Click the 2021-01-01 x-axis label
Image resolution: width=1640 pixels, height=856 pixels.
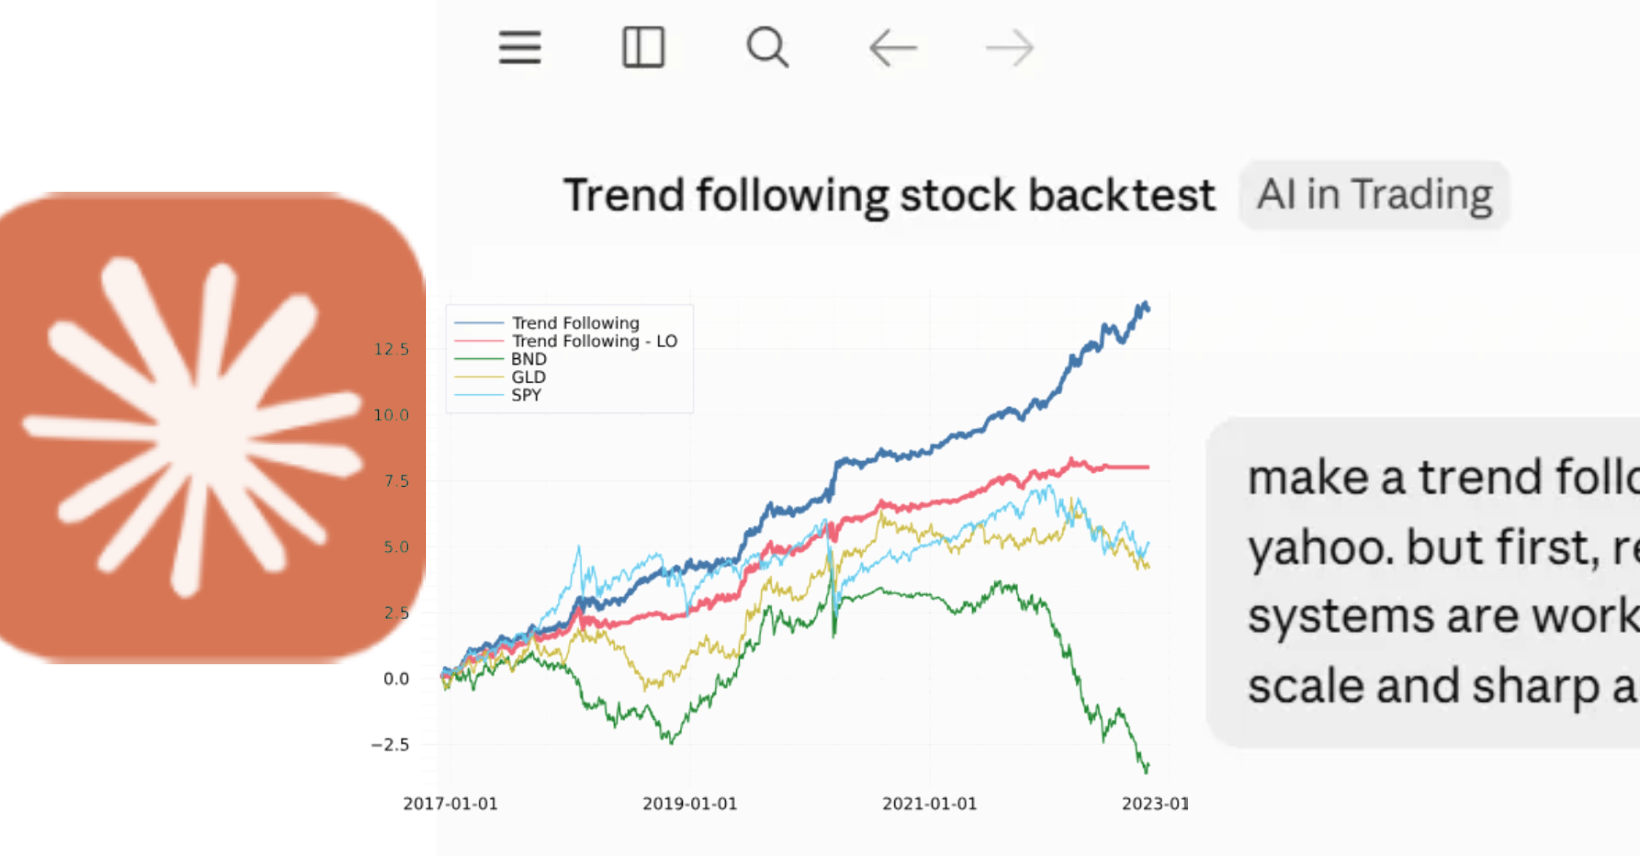[x=929, y=804]
